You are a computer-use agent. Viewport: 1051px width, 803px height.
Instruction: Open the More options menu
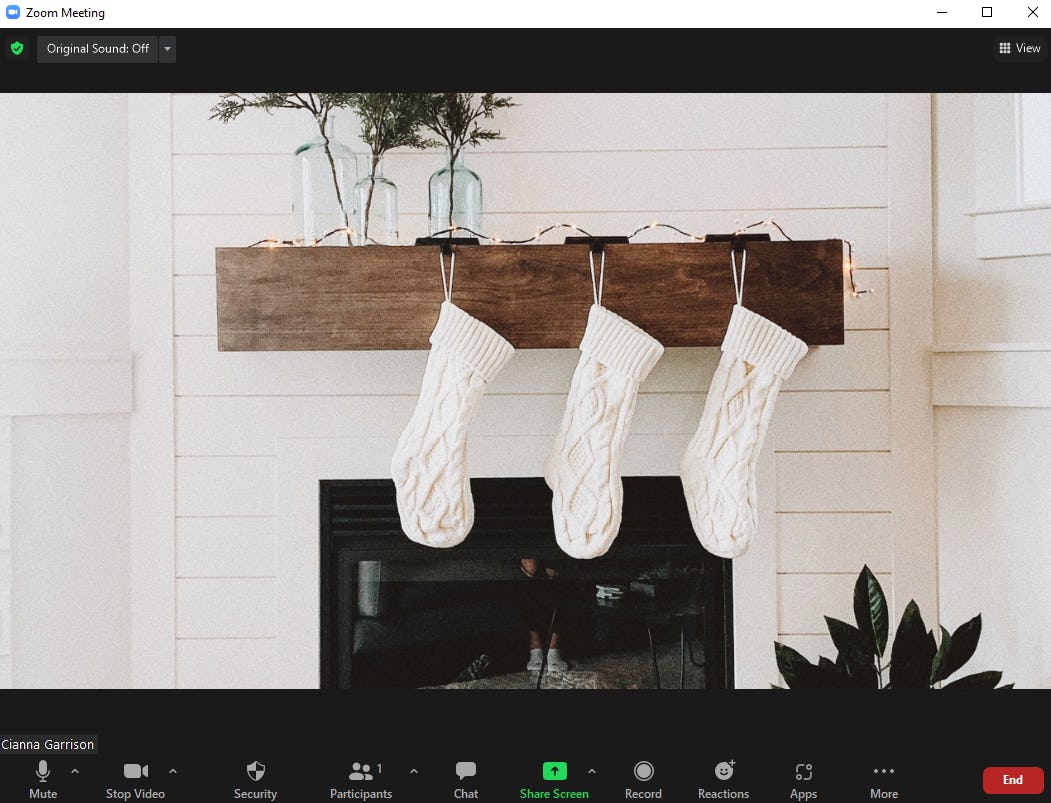pos(883,778)
